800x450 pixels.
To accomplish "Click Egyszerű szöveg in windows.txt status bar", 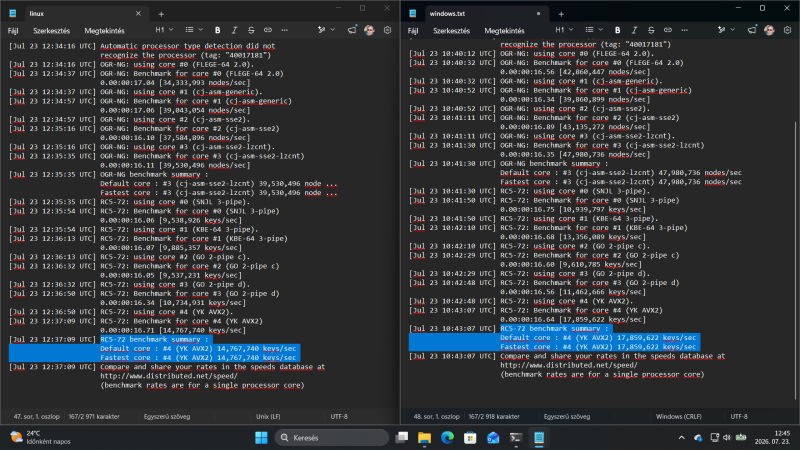I will [x=567, y=416].
